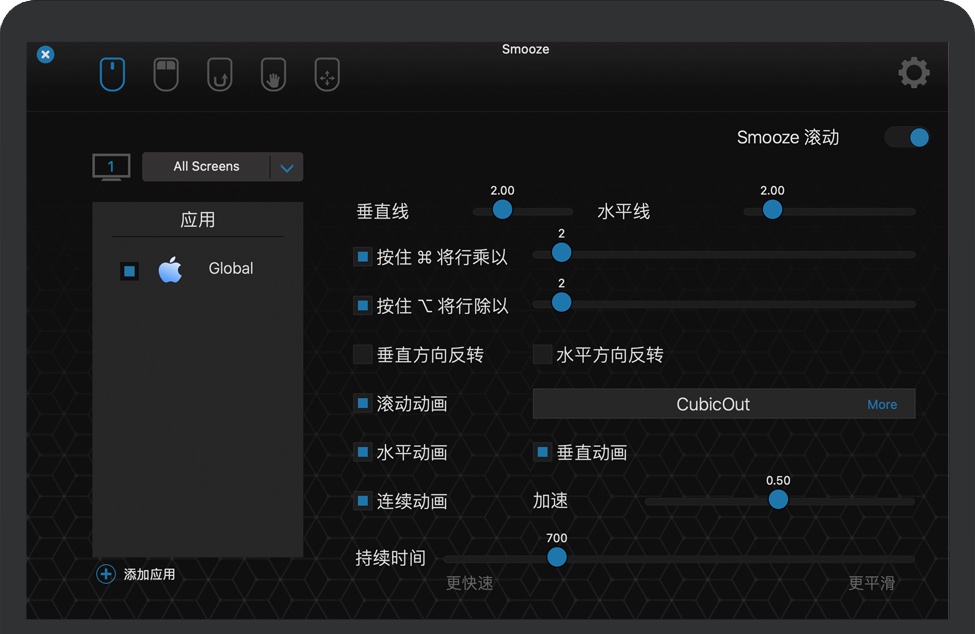Viewport: 975px width, 634px height.
Task: Turn off the Smooze 滚动 switch
Action: tap(907, 137)
